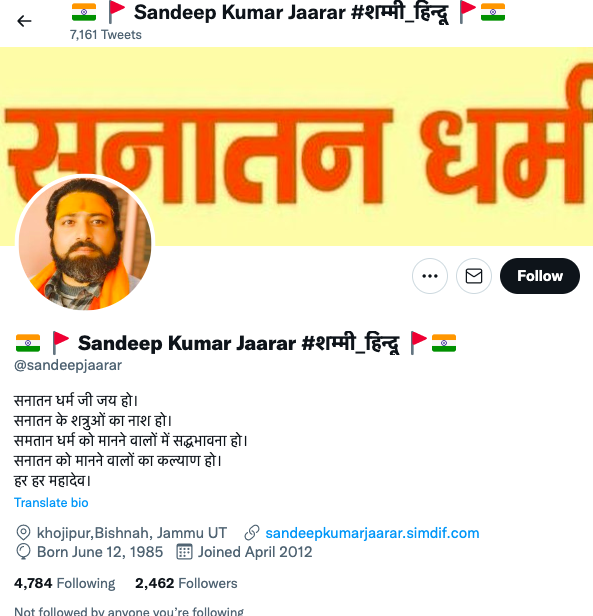Open the profile avatar photo
593x616 pixels.
click(85, 243)
